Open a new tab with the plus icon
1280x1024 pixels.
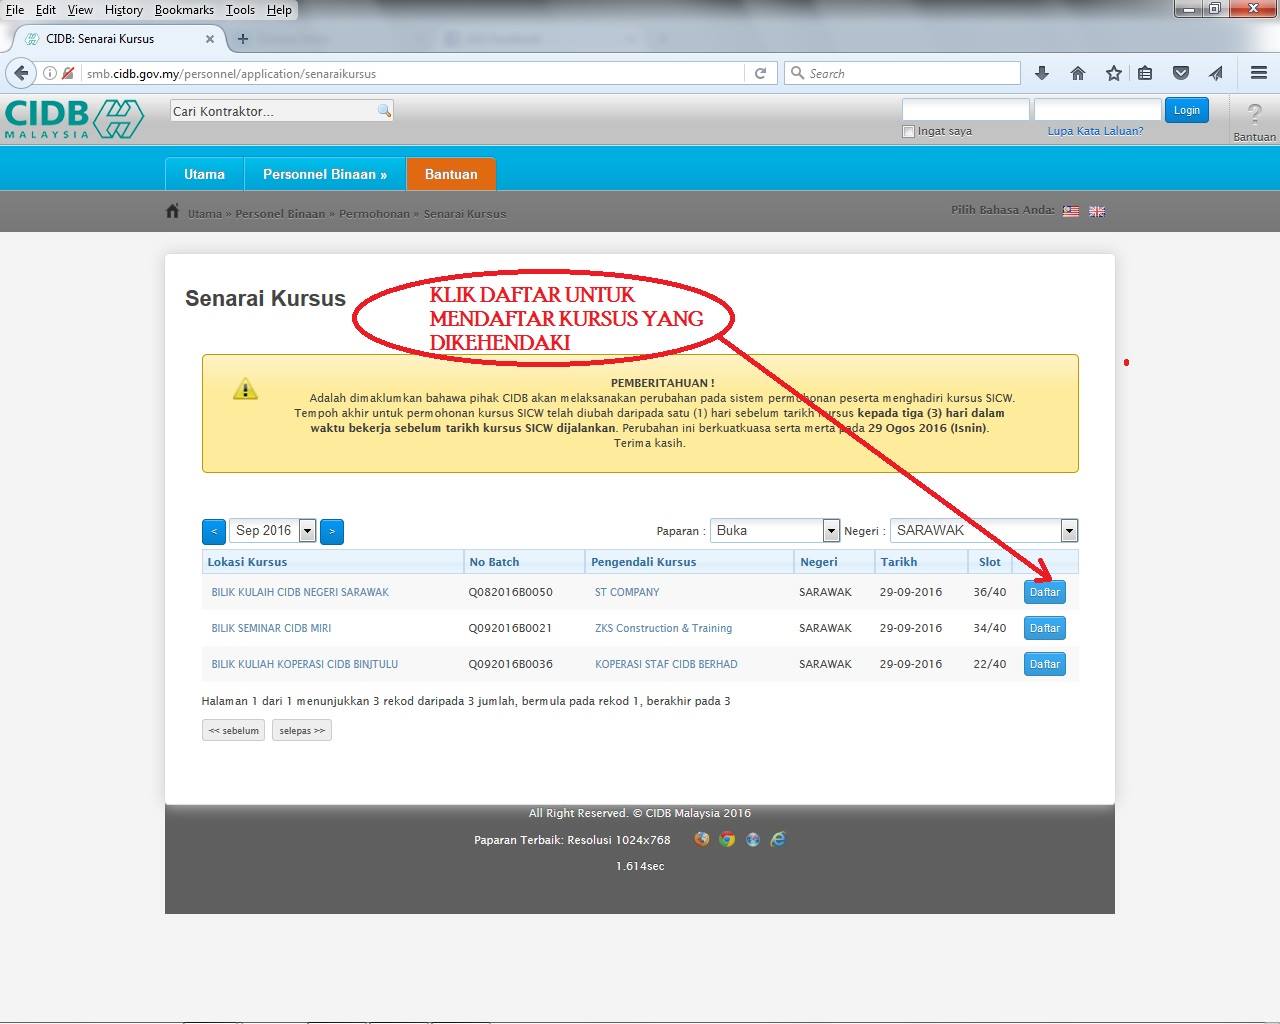coord(242,39)
